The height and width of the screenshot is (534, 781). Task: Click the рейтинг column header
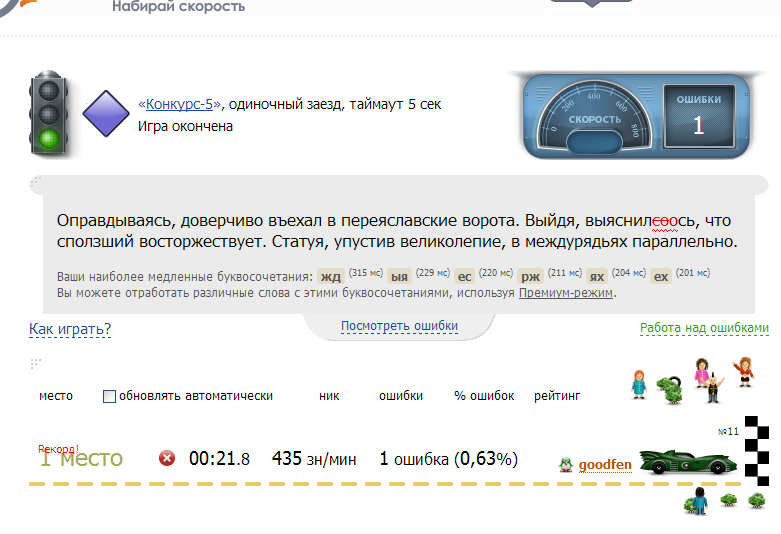click(557, 396)
